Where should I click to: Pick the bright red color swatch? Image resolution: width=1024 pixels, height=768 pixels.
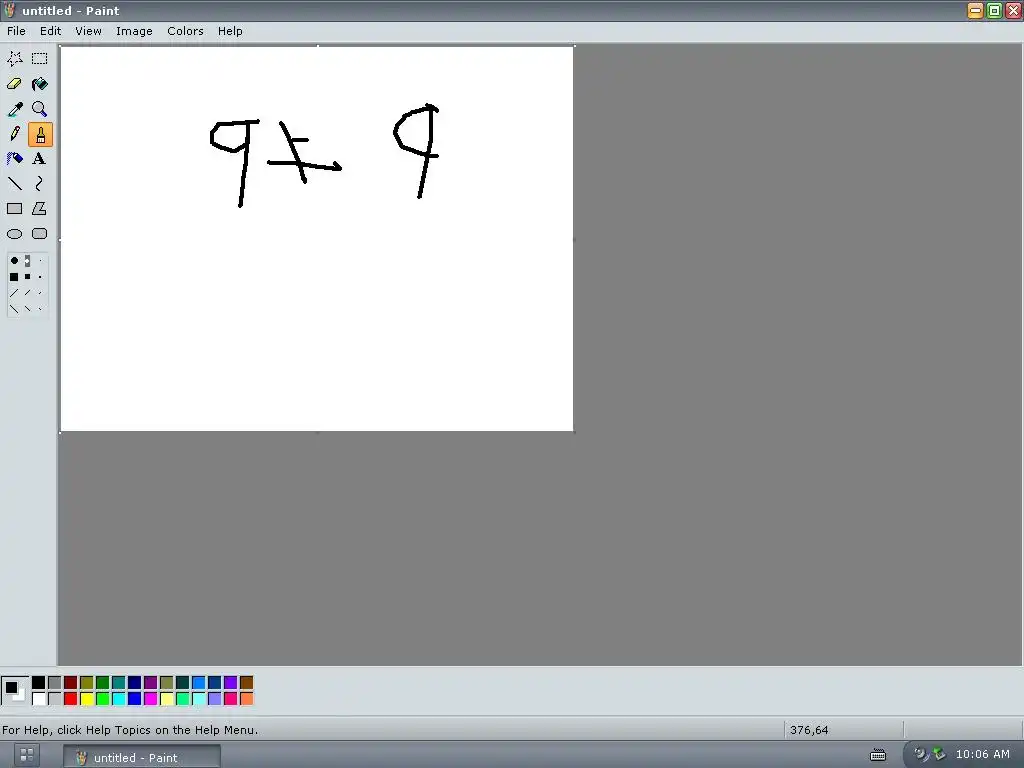71,699
